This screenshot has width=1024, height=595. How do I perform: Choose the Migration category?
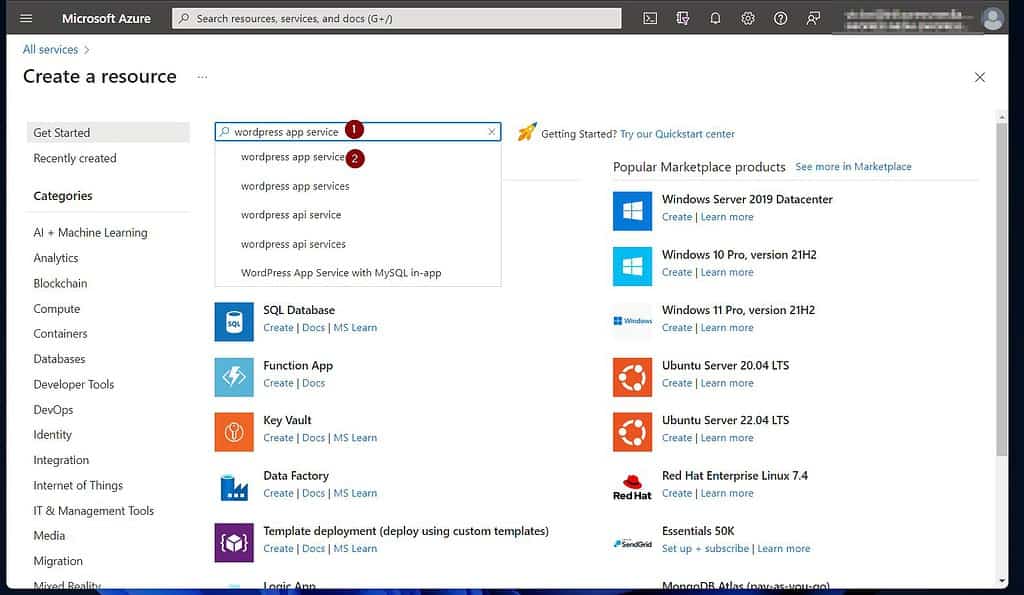(x=57, y=561)
